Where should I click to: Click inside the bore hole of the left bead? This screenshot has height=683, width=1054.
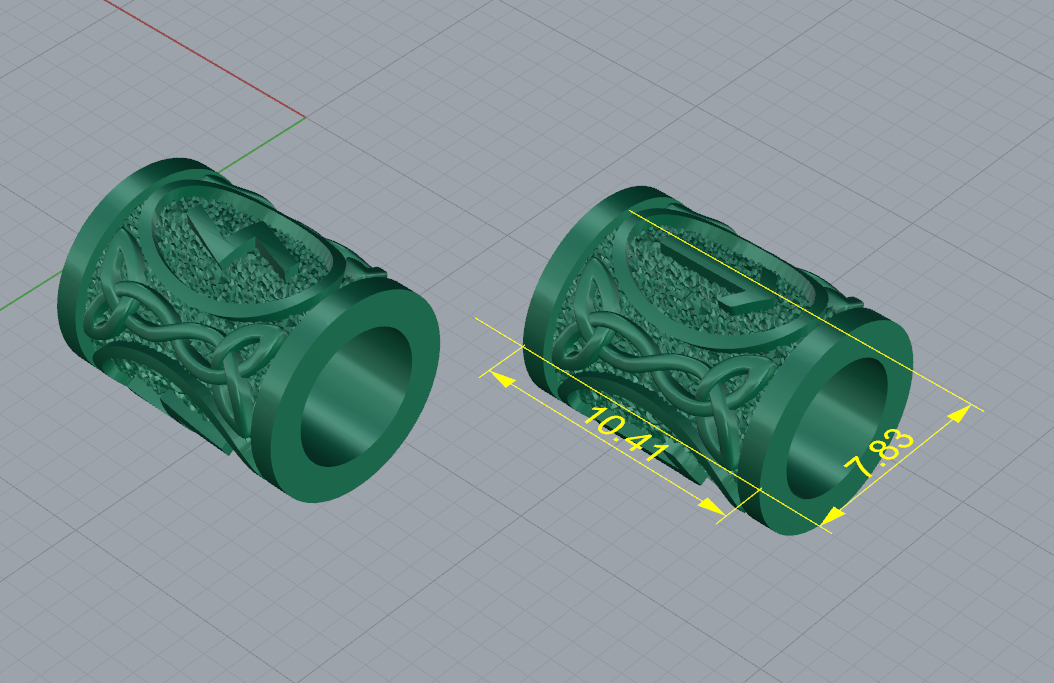click(x=356, y=397)
